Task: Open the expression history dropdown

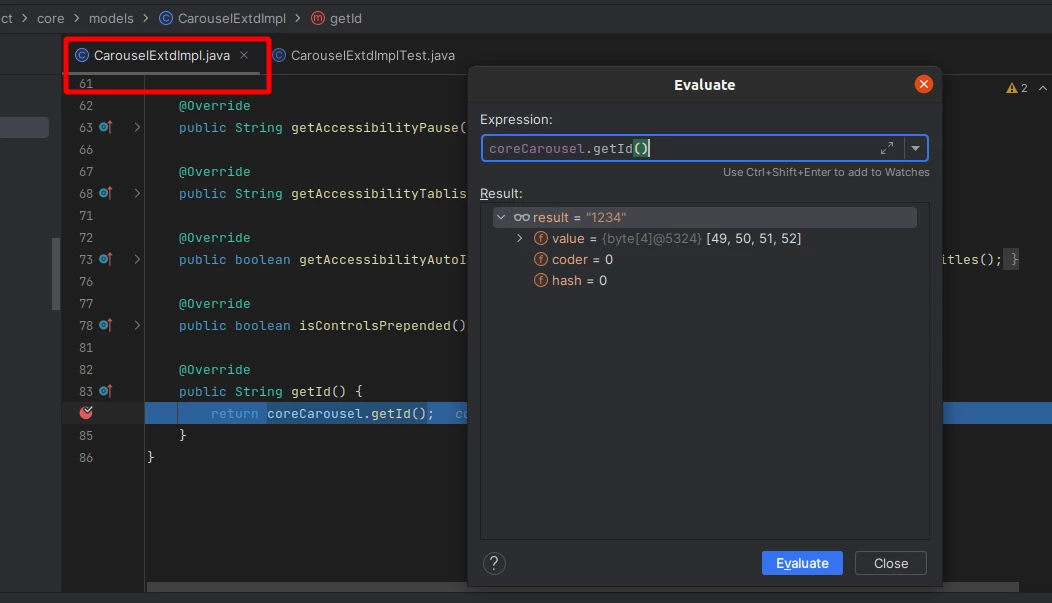Action: tap(915, 148)
